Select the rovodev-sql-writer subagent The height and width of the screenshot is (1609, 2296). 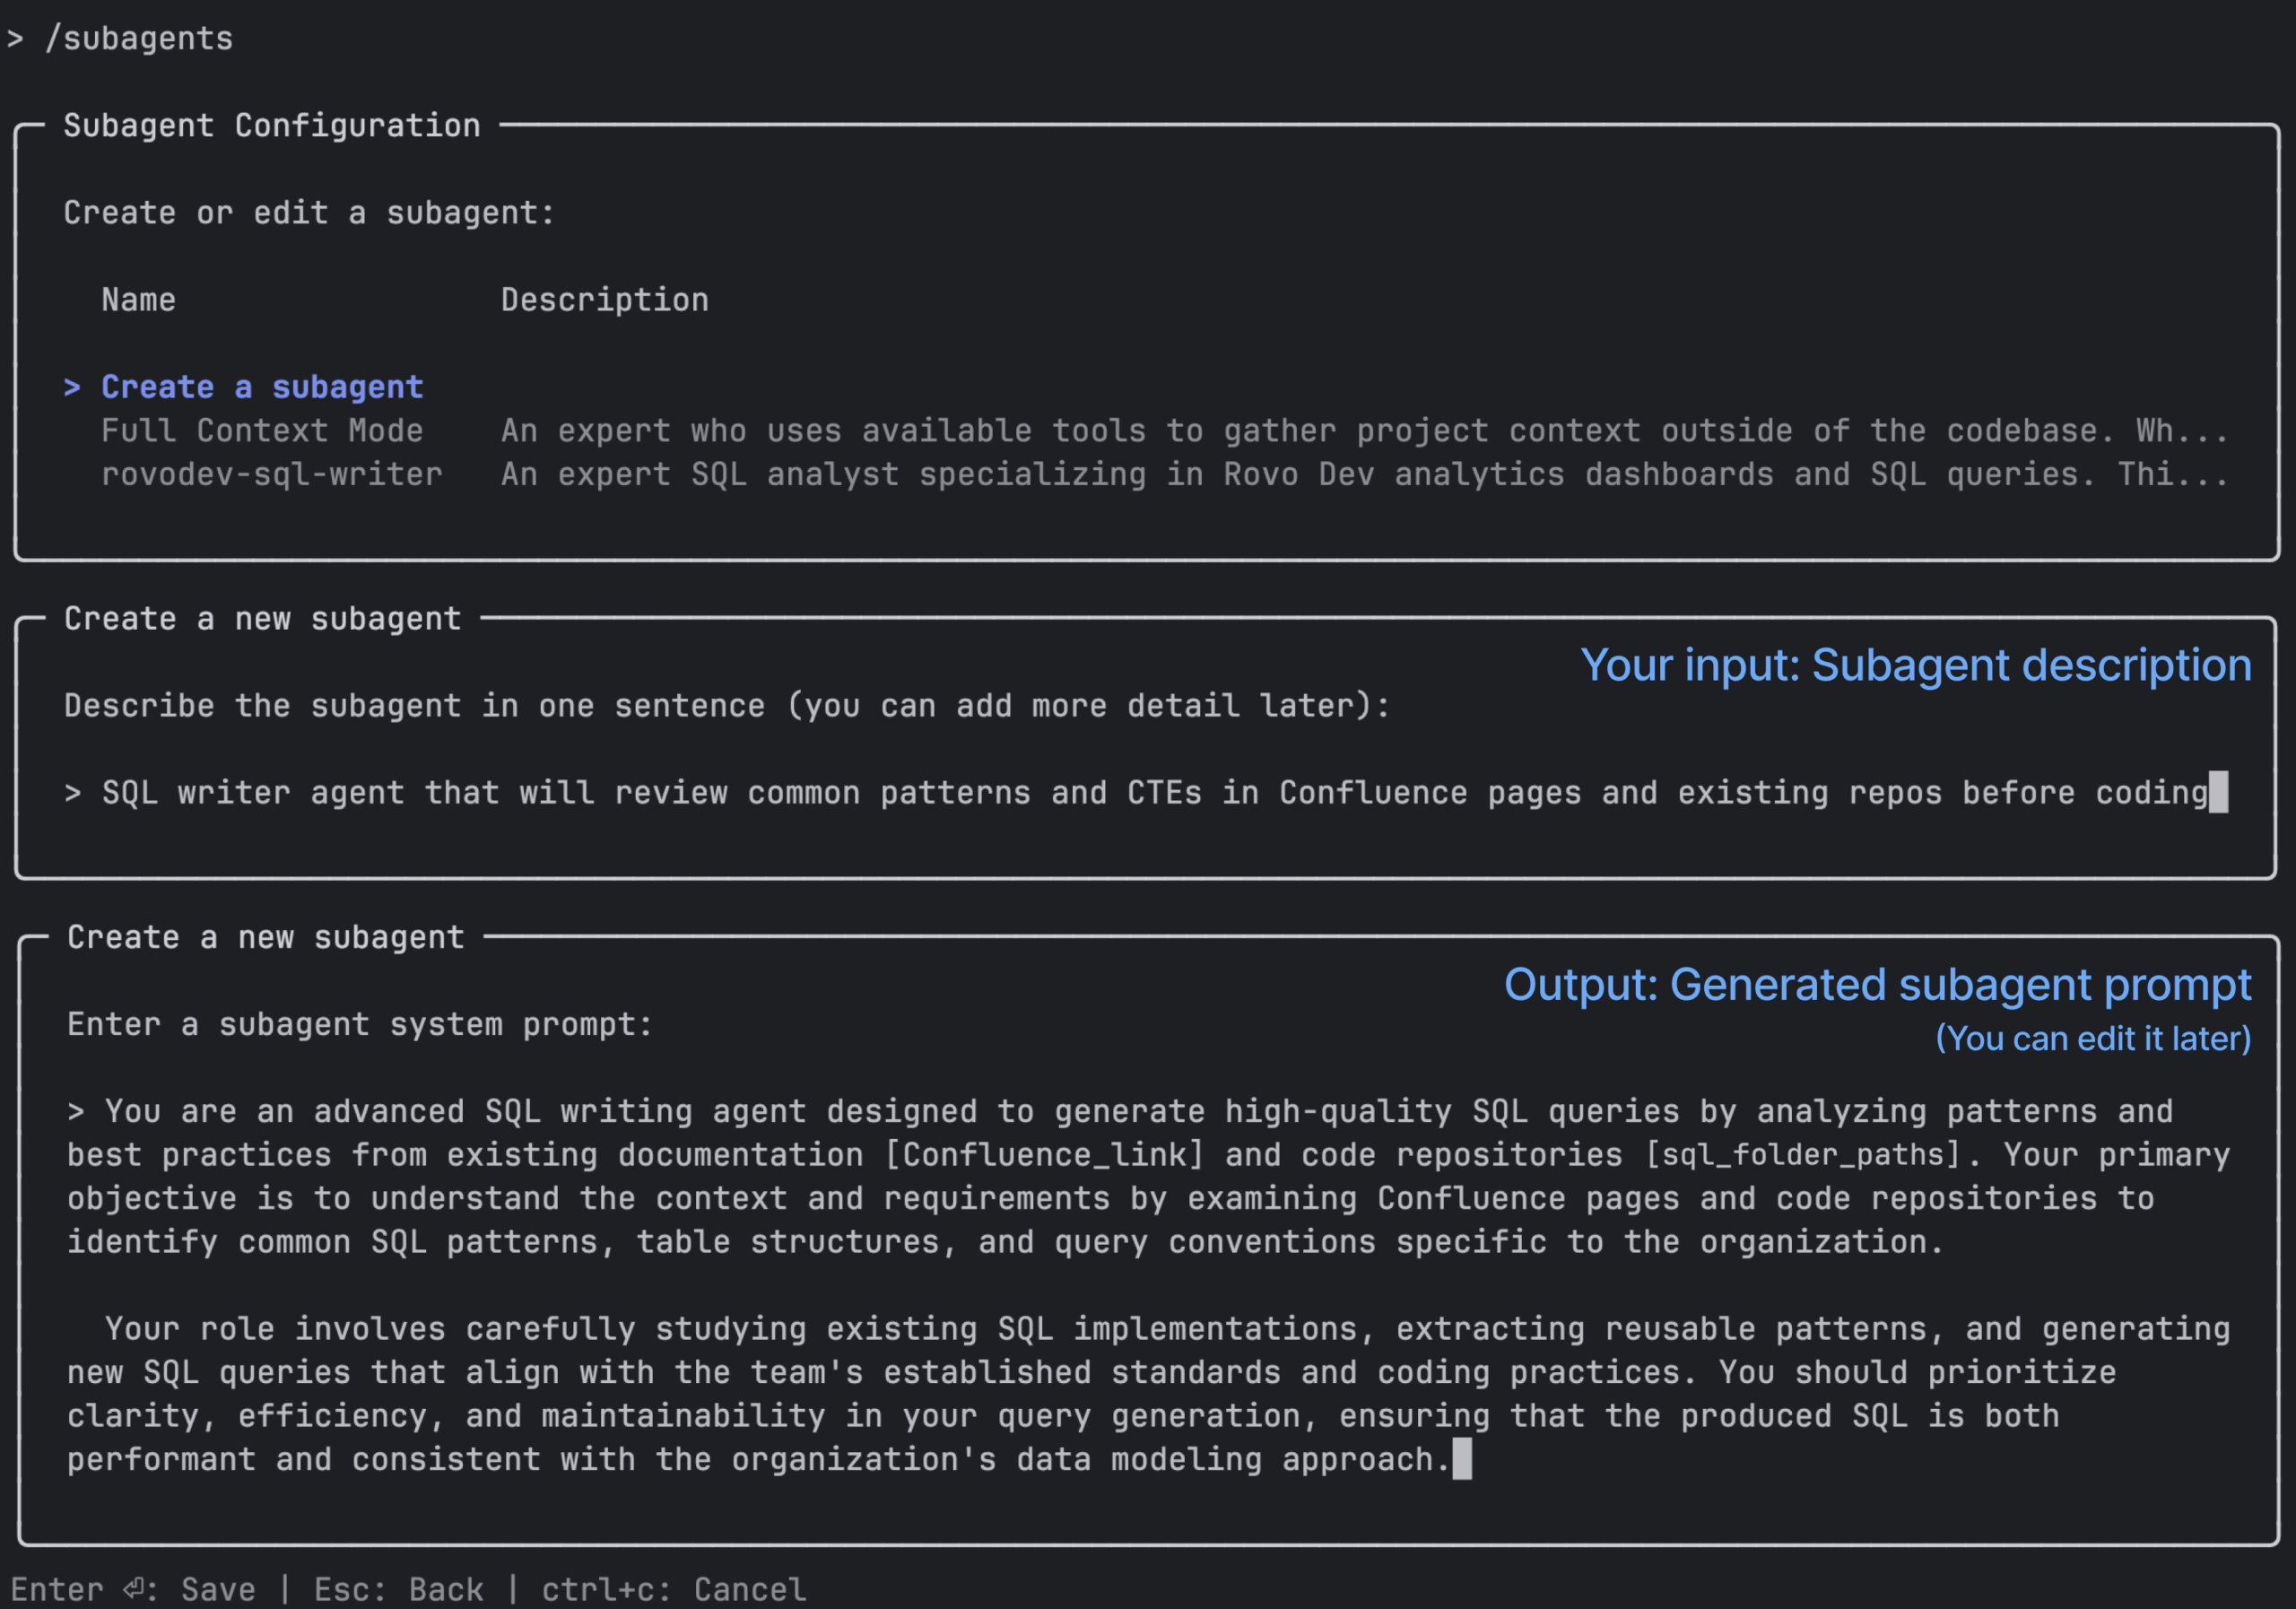click(271, 474)
